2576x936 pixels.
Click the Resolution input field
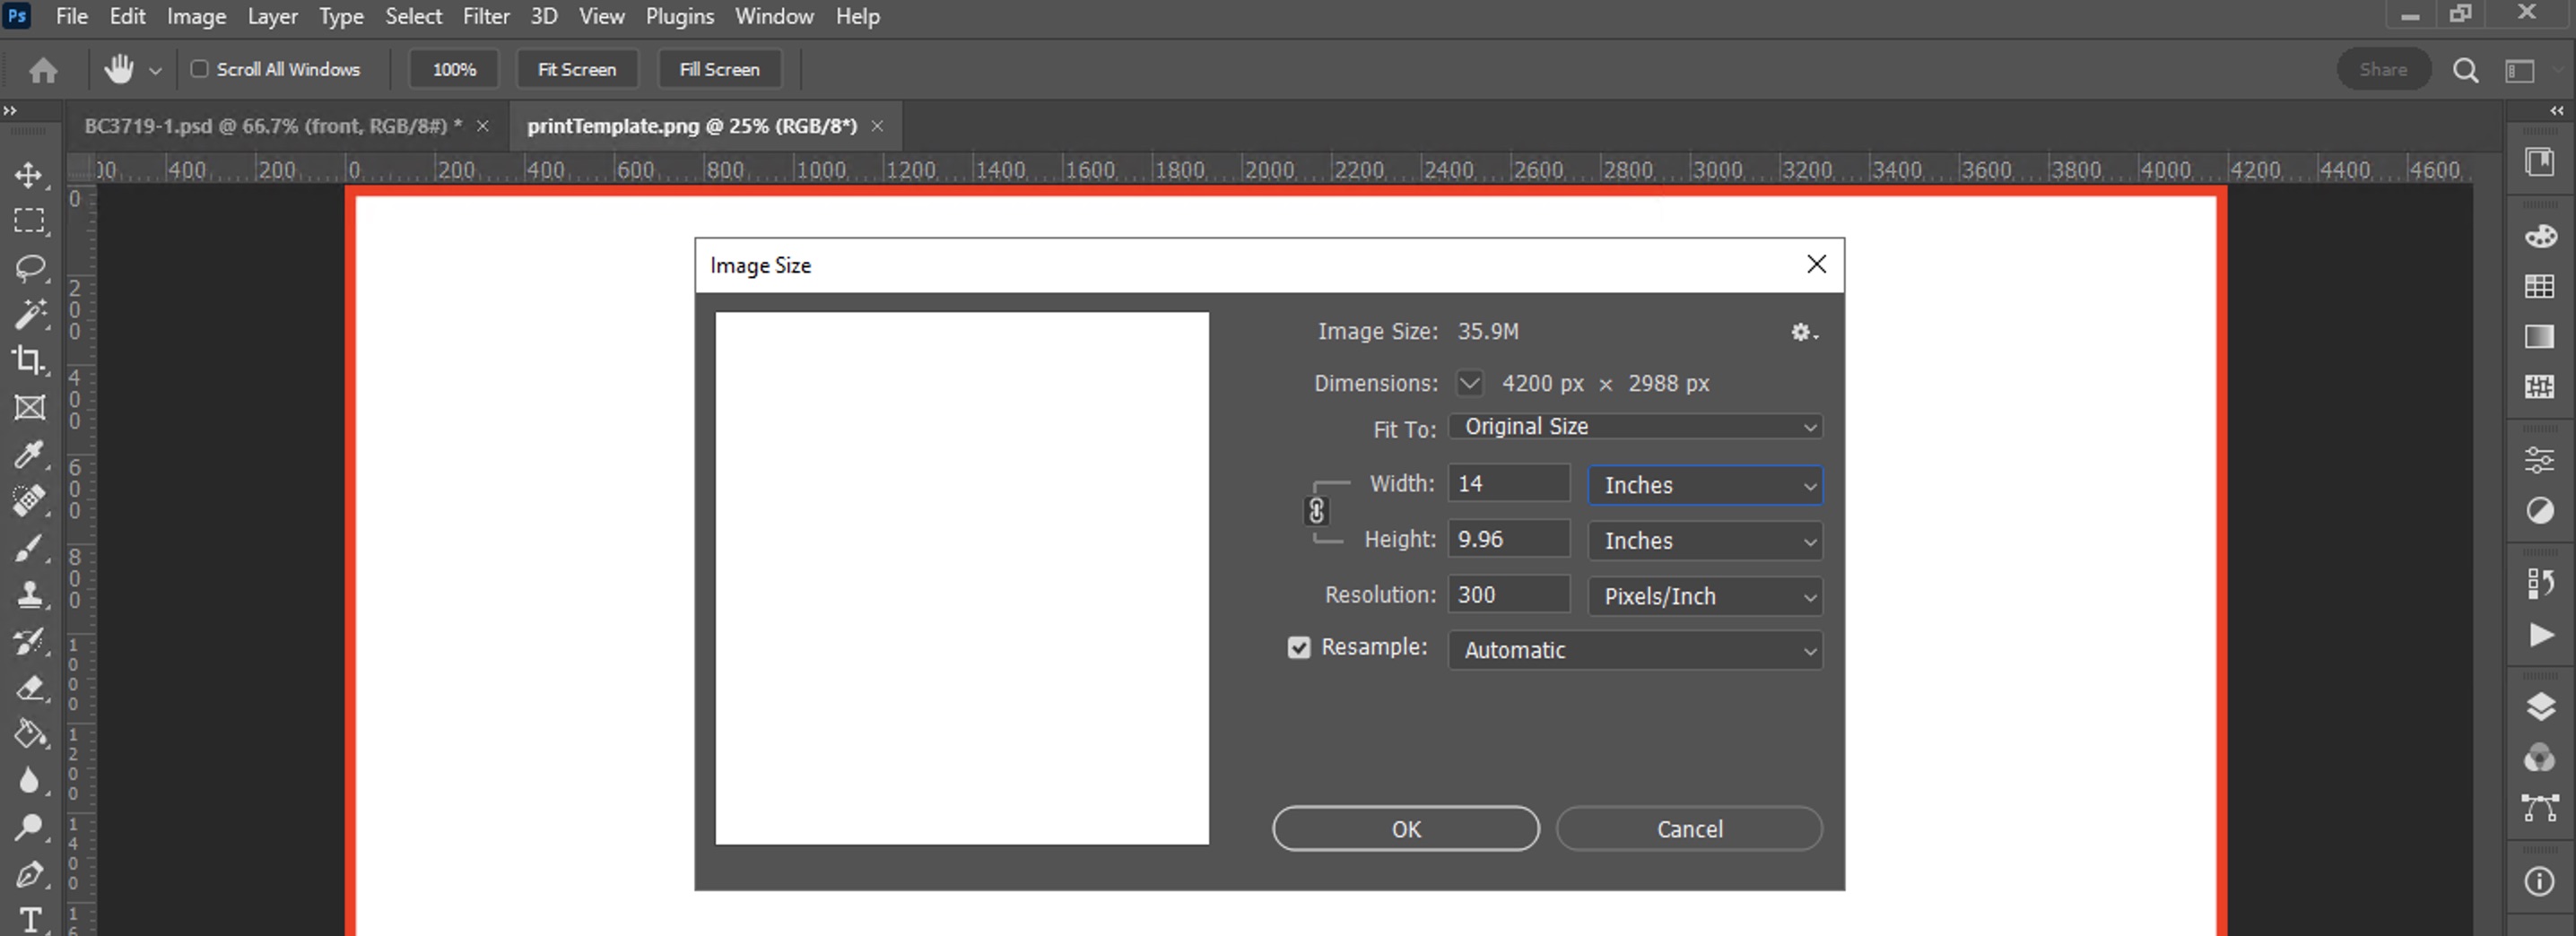point(1508,595)
